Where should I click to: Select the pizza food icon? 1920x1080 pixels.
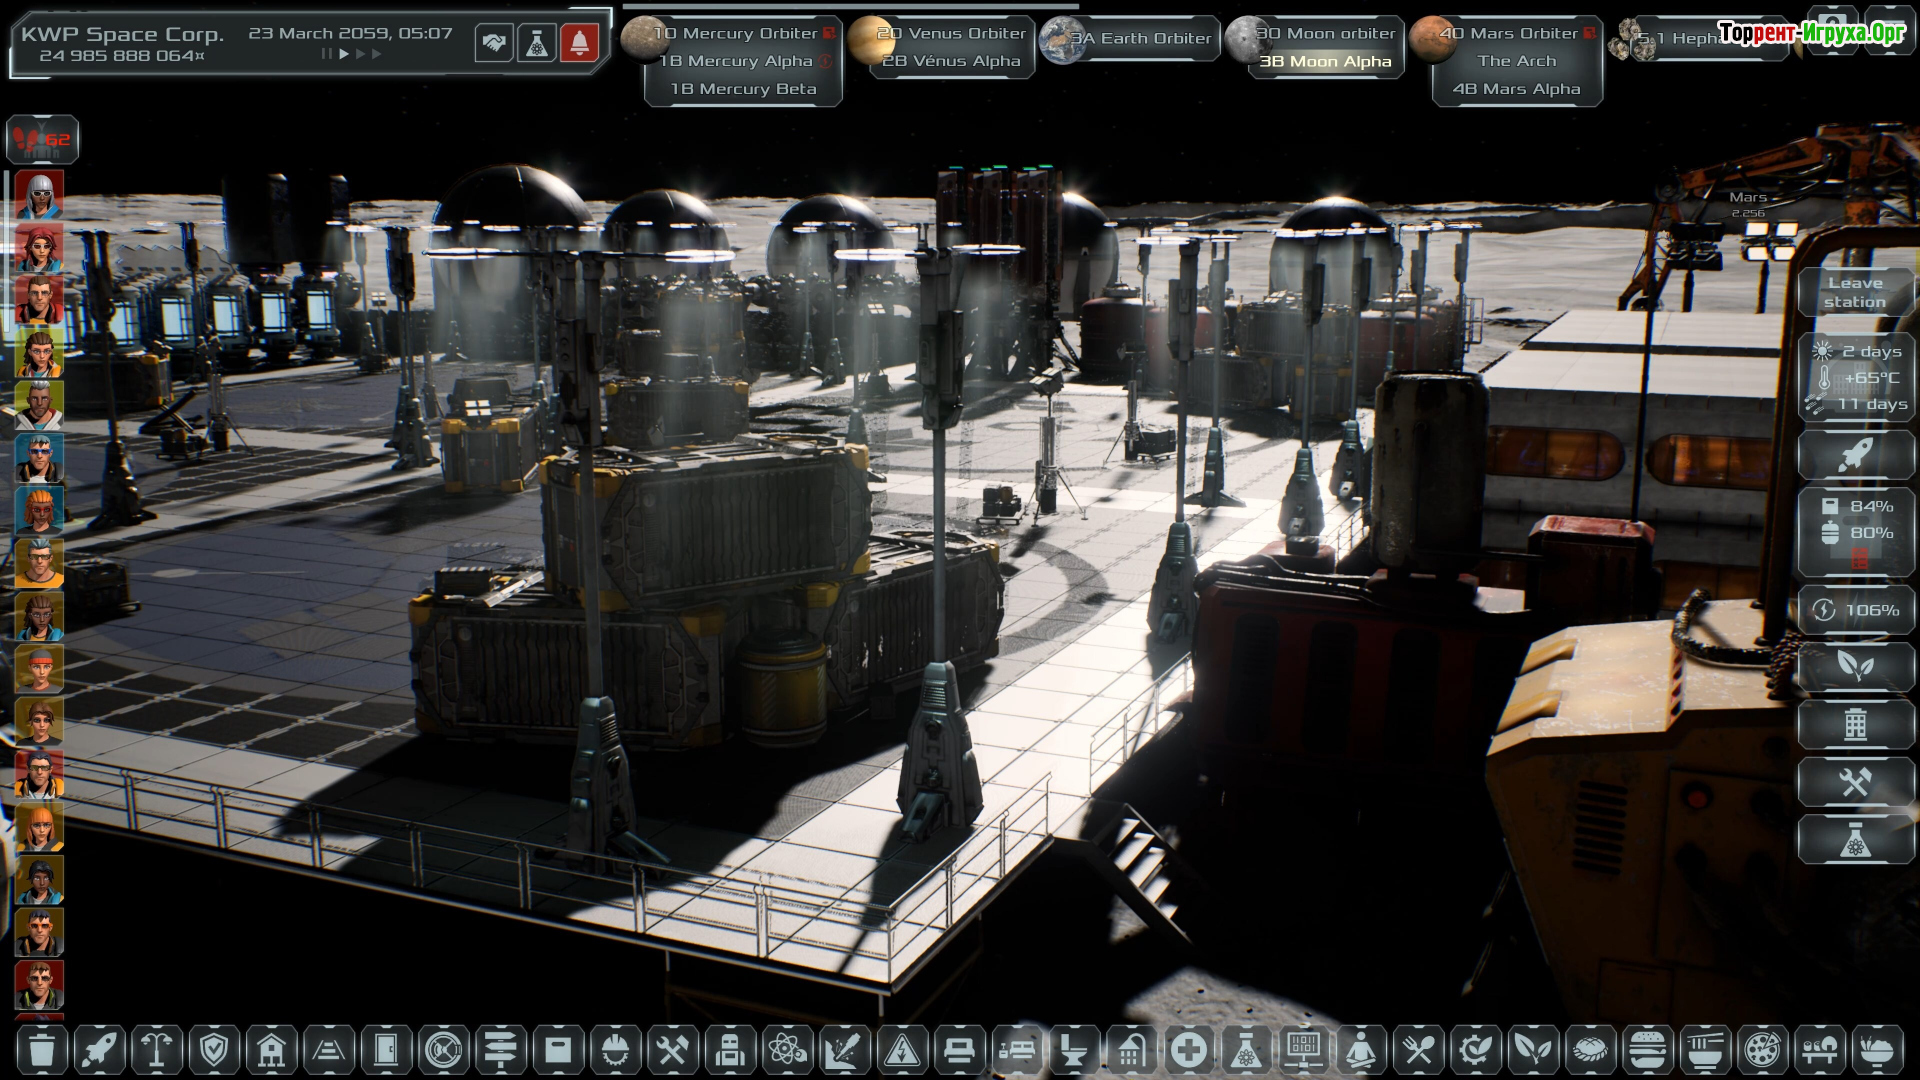[x=1762, y=1050]
